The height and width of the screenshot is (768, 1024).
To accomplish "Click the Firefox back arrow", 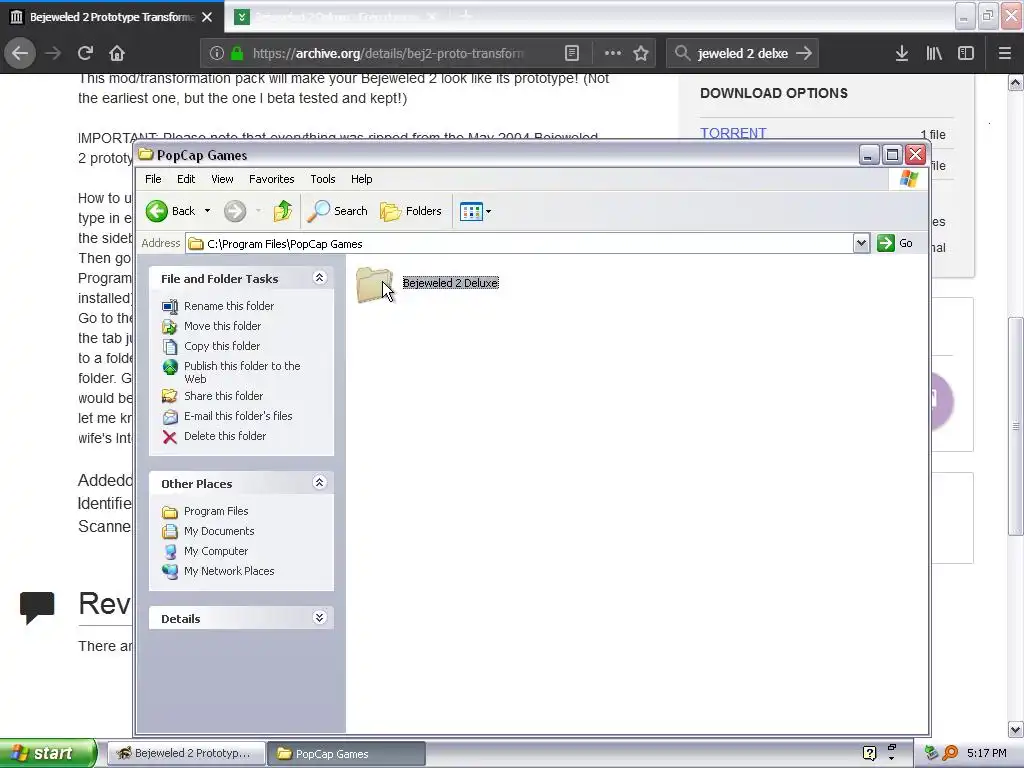I will pyautogui.click(x=20, y=54).
